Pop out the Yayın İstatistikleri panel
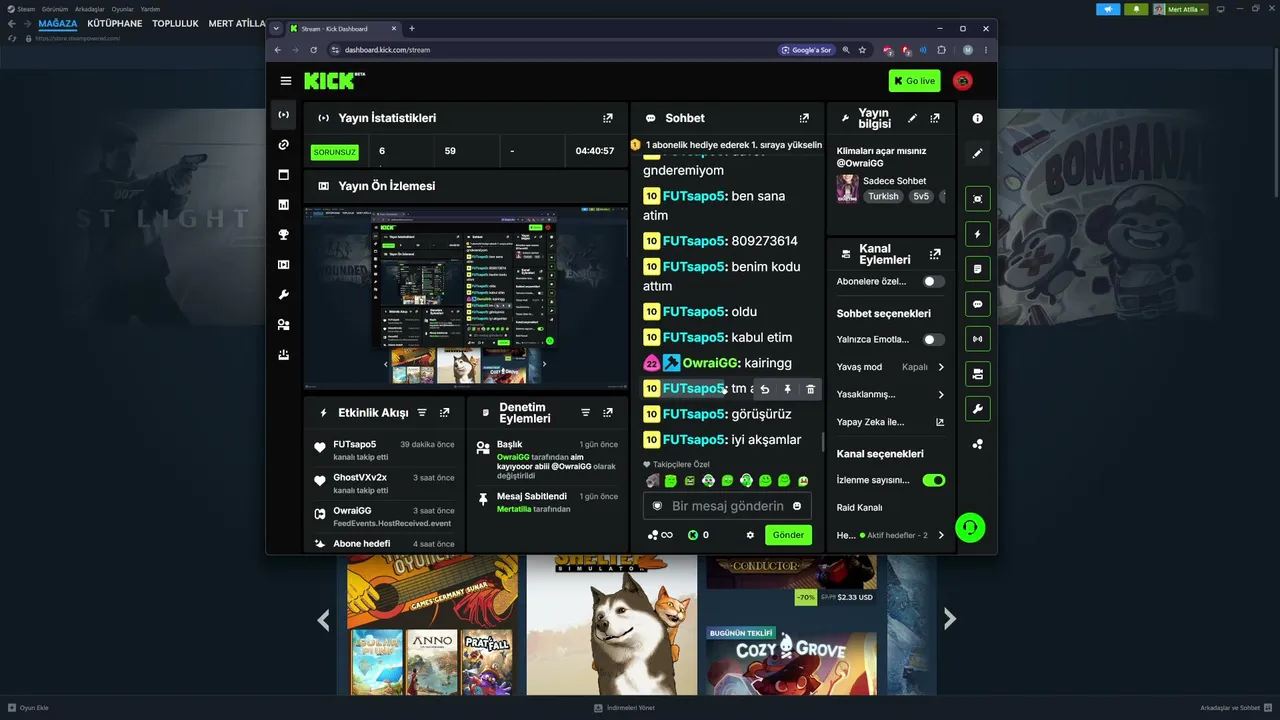The height and width of the screenshot is (720, 1280). 607,118
